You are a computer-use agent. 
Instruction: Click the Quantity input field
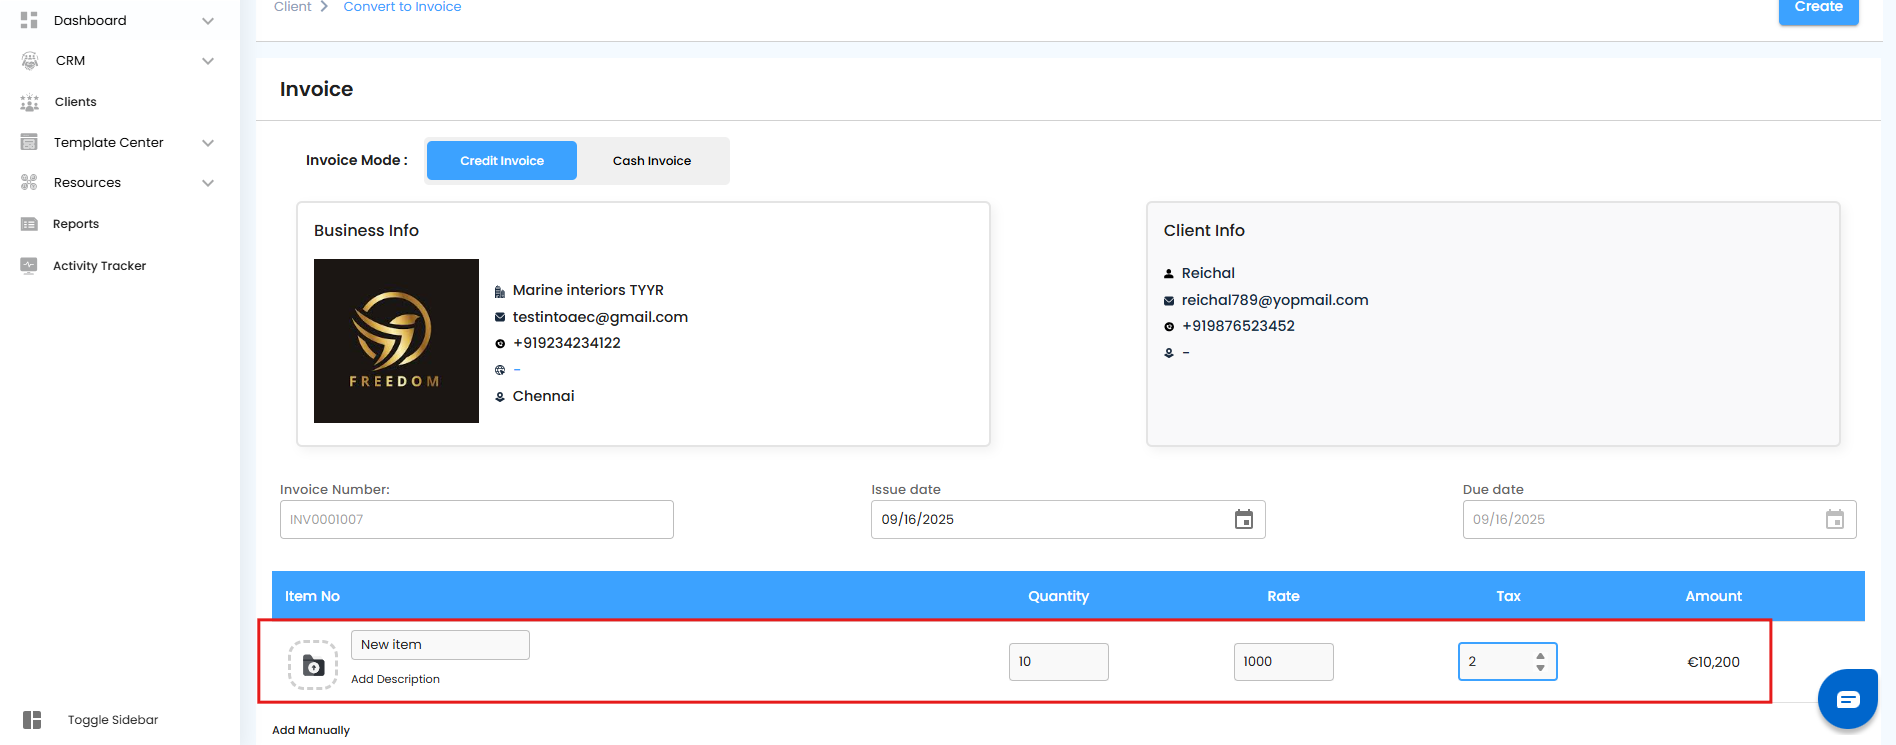tap(1058, 662)
